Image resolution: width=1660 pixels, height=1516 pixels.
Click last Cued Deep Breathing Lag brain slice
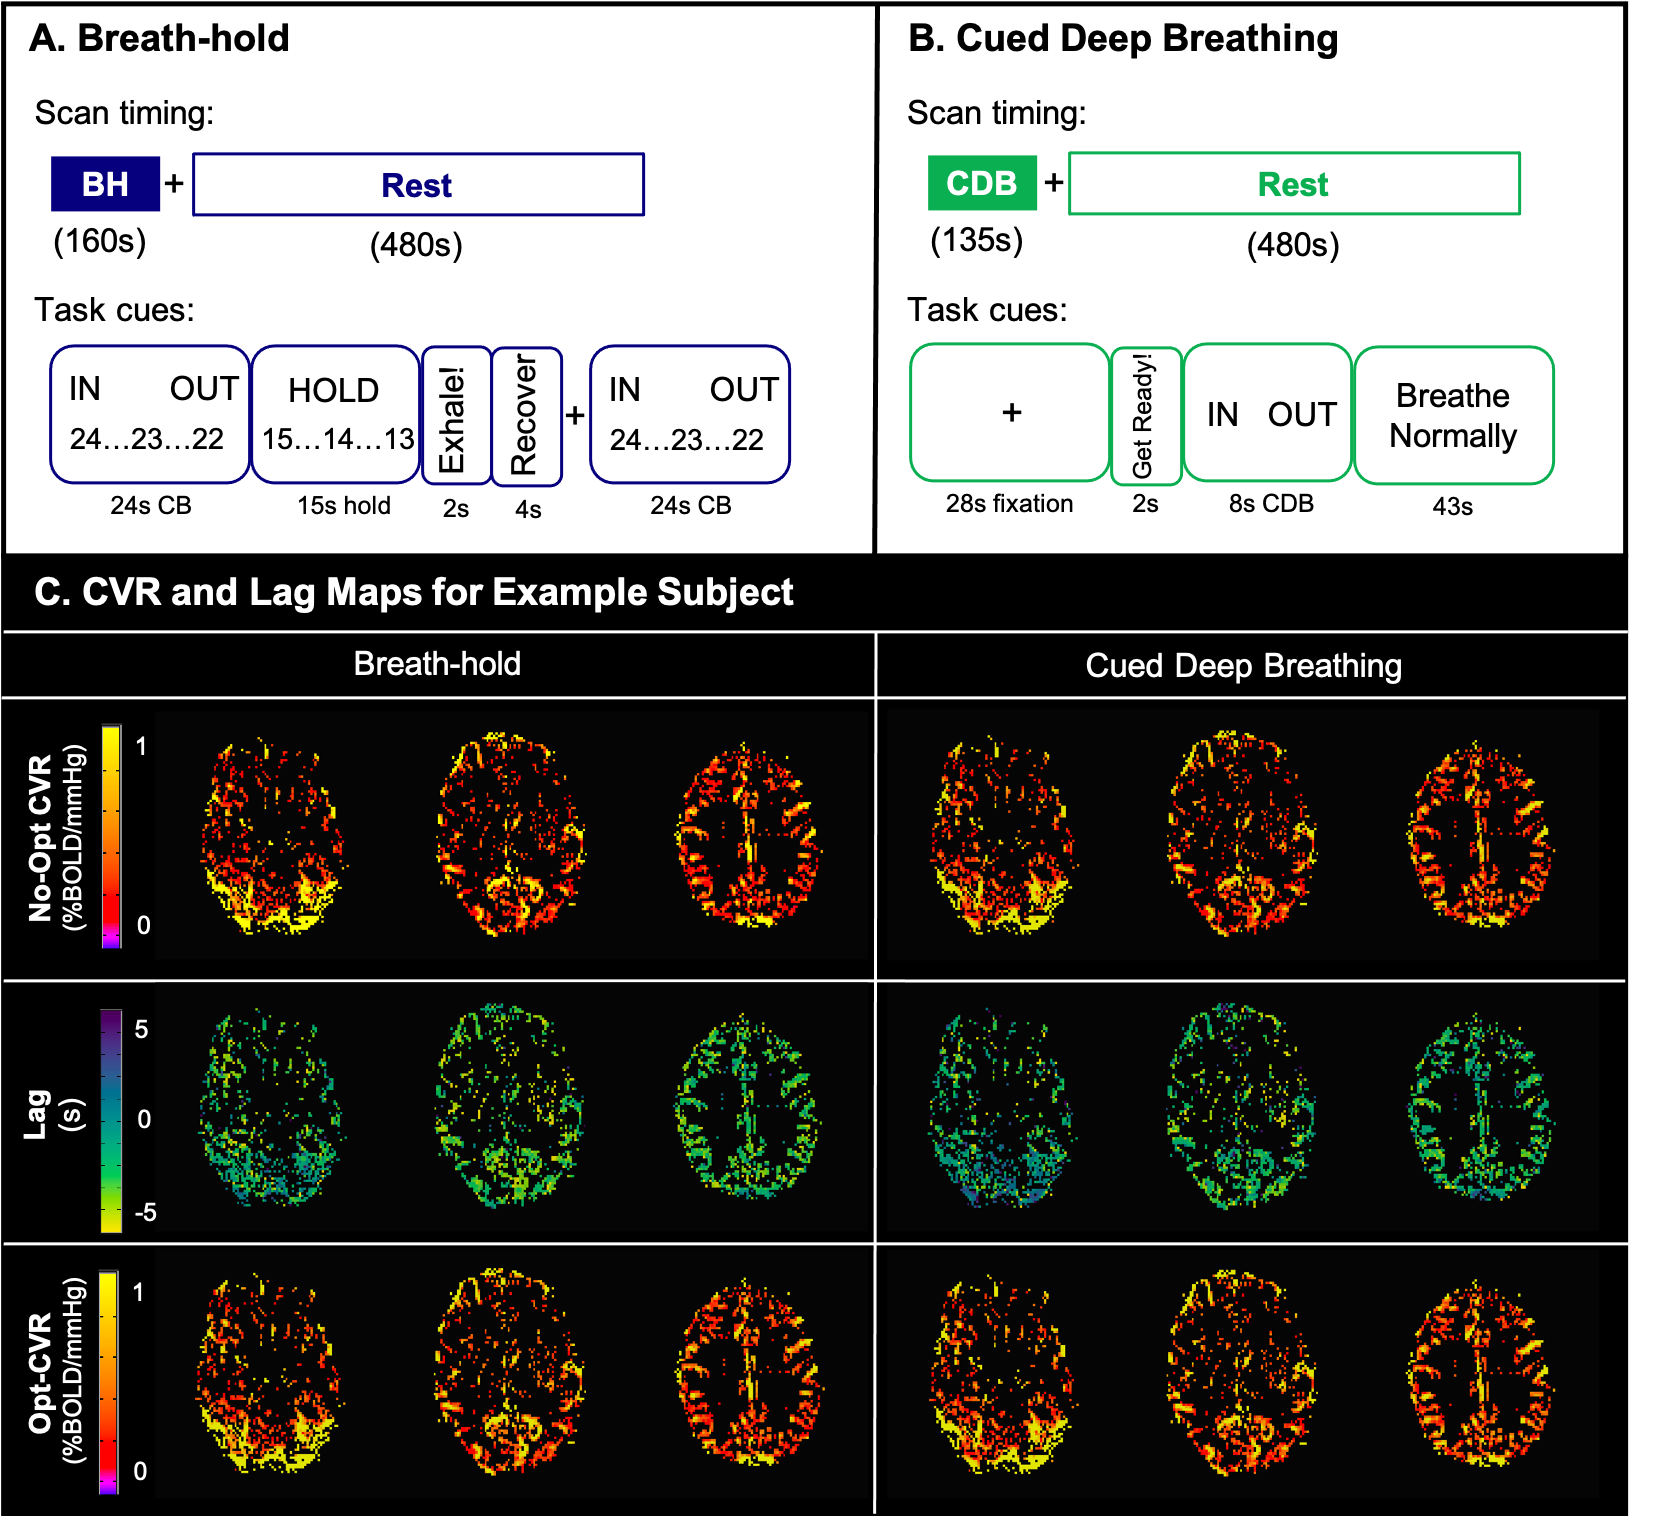(x=1478, y=1108)
